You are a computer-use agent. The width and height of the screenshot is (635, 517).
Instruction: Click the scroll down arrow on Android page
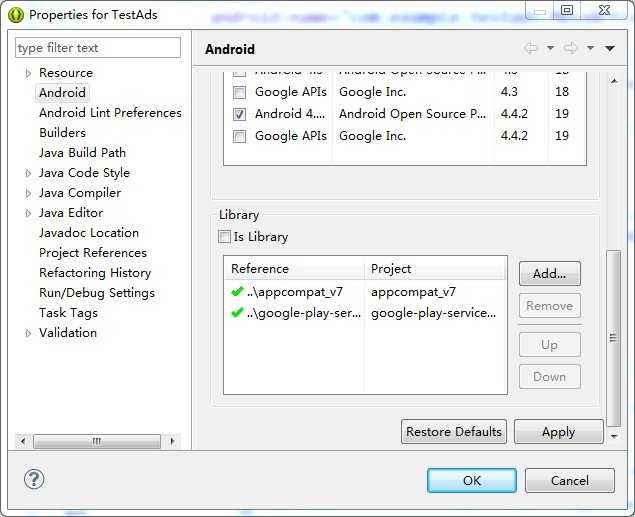[614, 436]
